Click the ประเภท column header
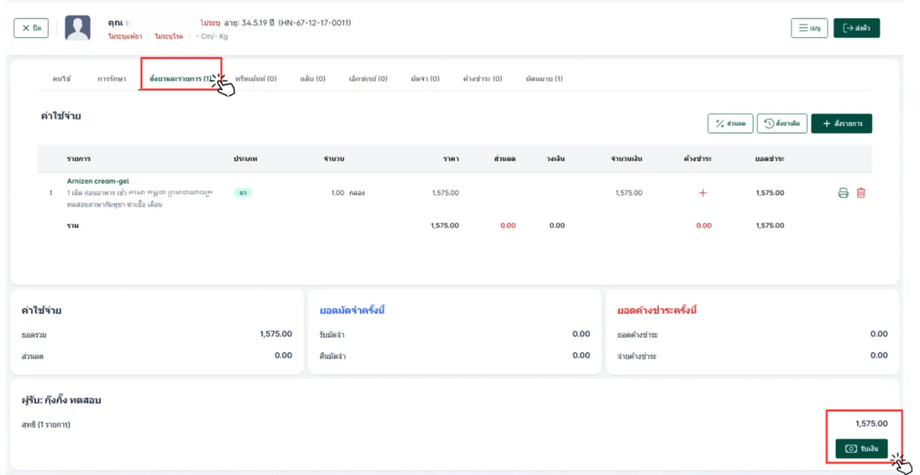920x475 pixels. pos(245,159)
